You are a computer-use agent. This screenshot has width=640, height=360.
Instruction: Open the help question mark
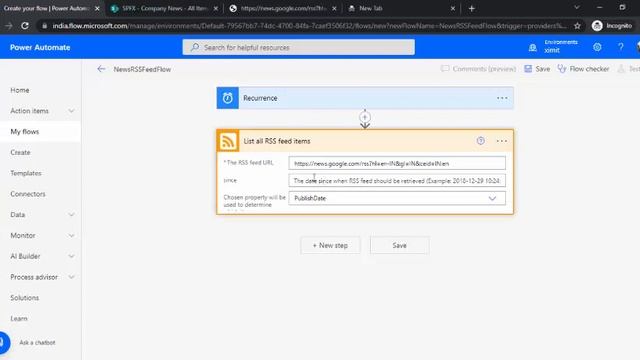tap(620, 47)
